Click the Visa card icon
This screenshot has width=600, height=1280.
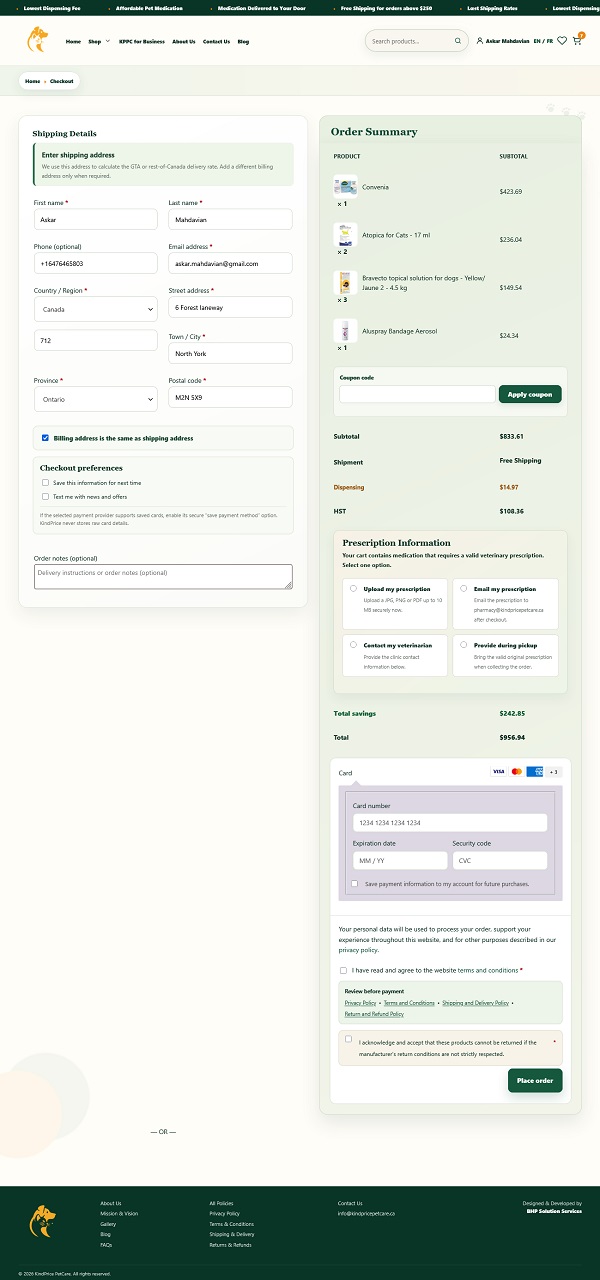(x=498, y=772)
